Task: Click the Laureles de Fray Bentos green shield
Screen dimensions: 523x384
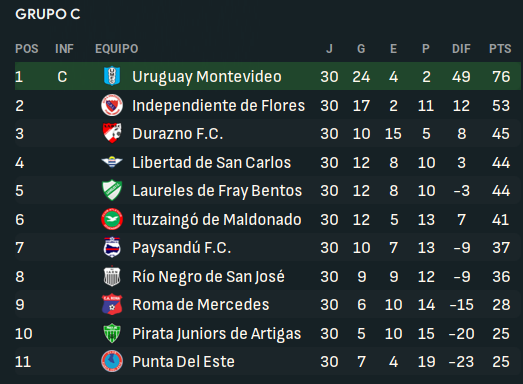Action: pyautogui.click(x=112, y=190)
